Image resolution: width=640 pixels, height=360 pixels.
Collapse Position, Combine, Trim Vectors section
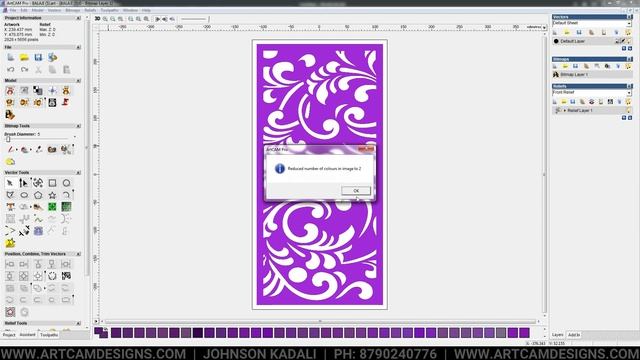click(78, 254)
